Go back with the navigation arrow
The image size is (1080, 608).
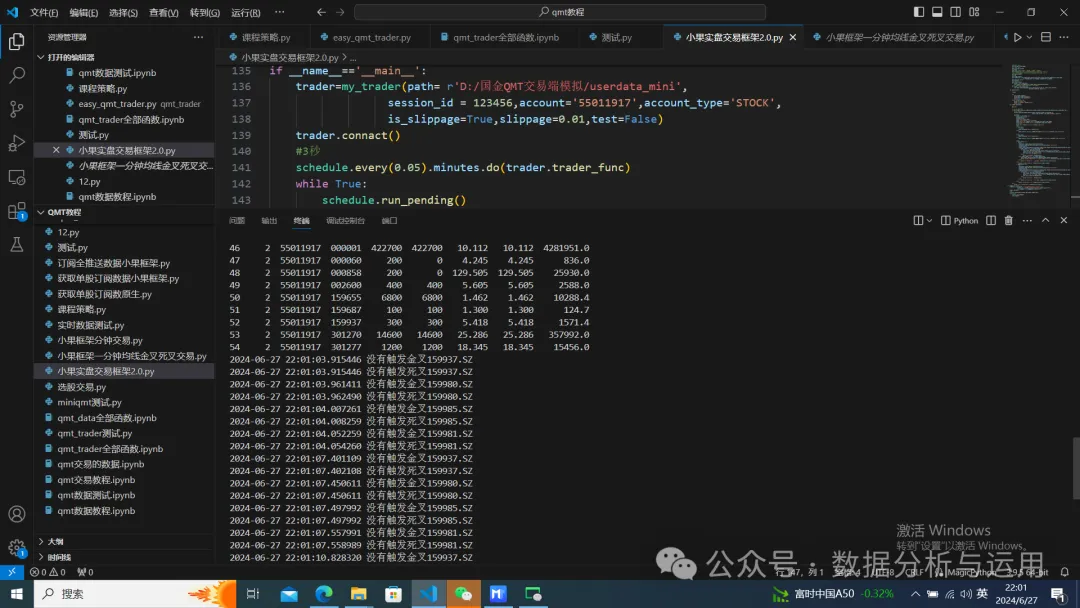[x=321, y=12]
